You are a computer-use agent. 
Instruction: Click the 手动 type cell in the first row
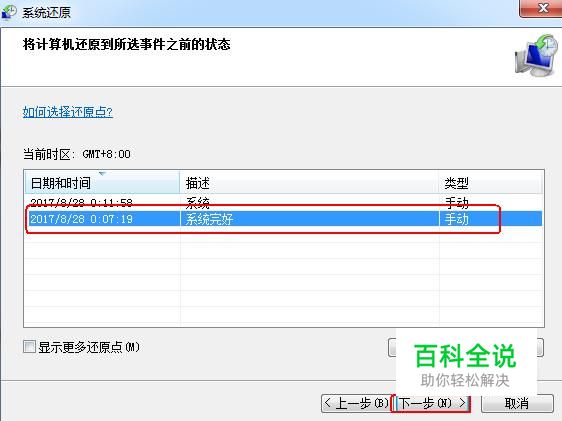[457, 203]
